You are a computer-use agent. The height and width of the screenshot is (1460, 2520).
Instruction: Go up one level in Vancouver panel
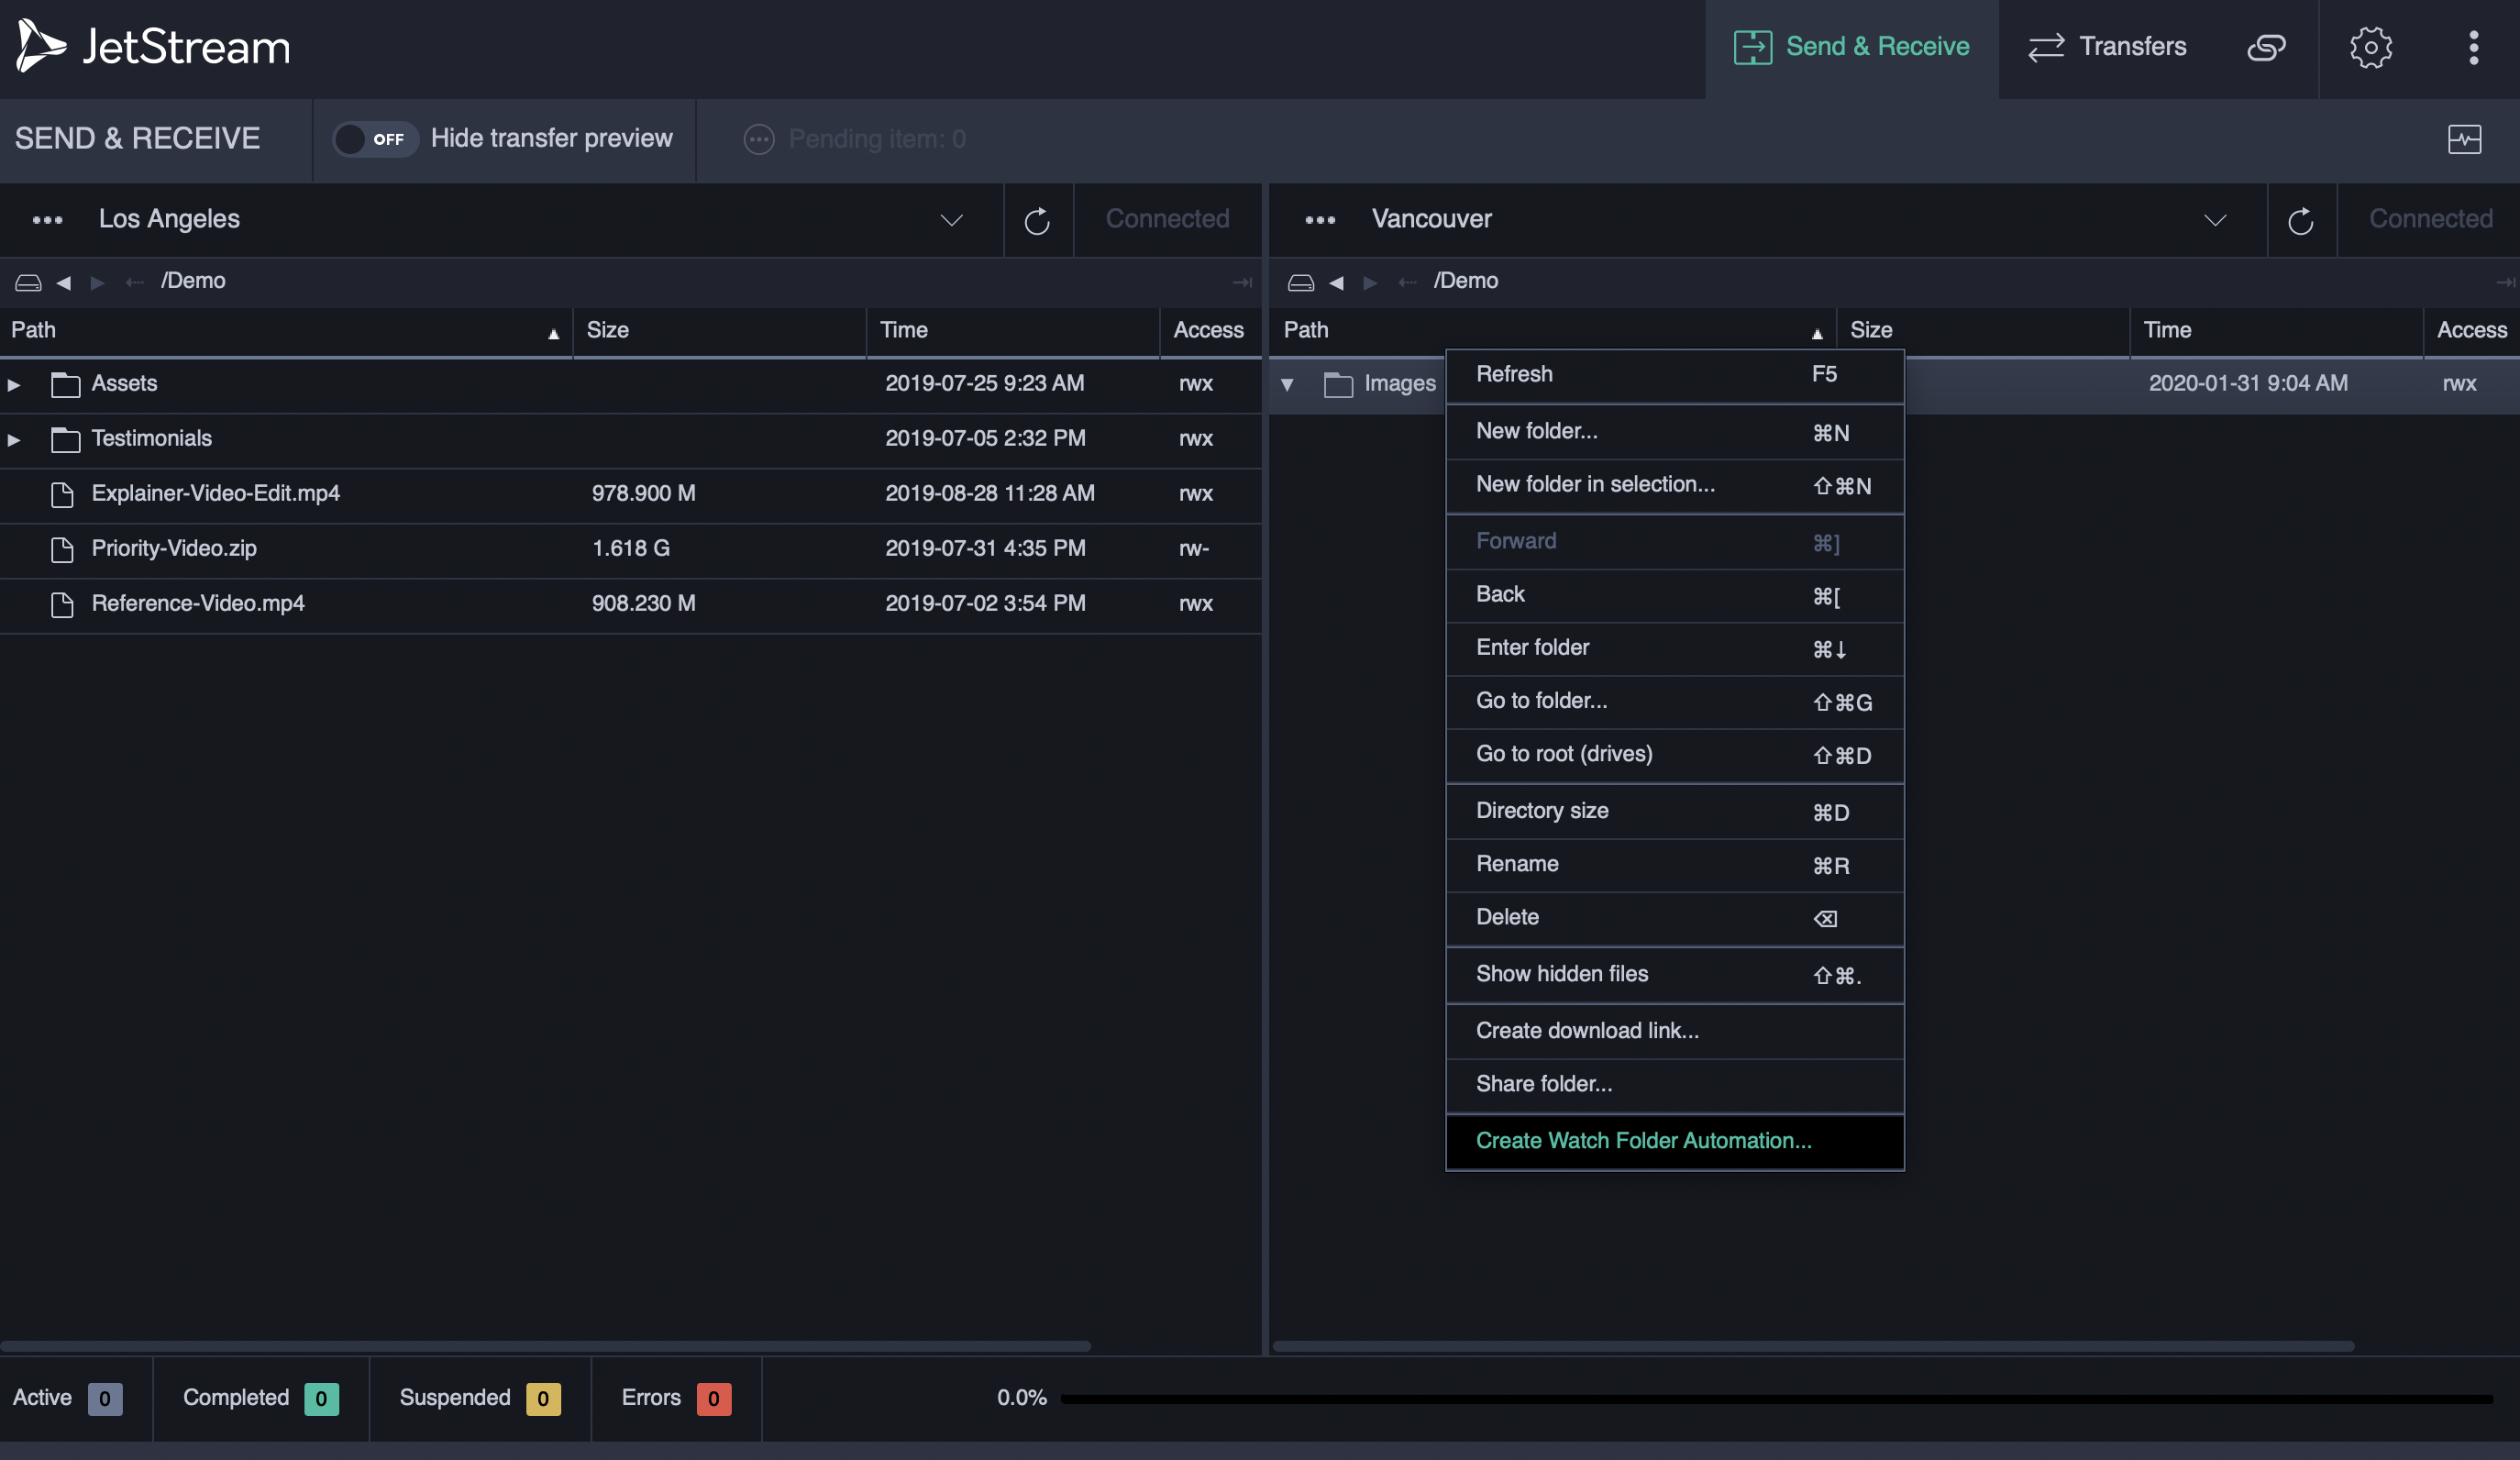(1407, 283)
